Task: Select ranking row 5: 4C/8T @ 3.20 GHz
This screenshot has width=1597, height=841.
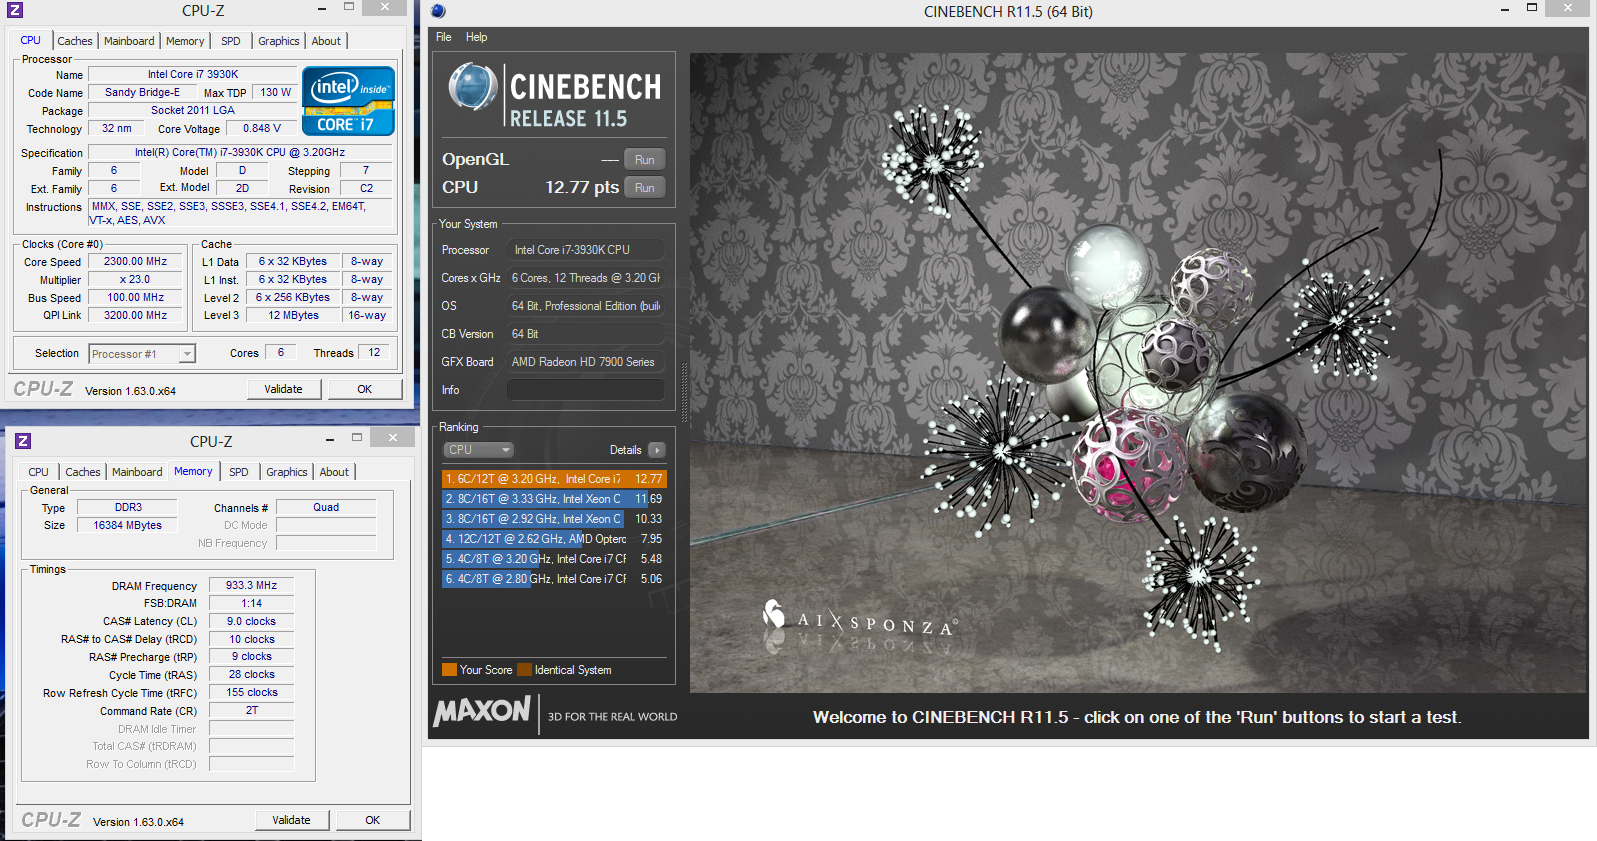Action: tap(554, 559)
